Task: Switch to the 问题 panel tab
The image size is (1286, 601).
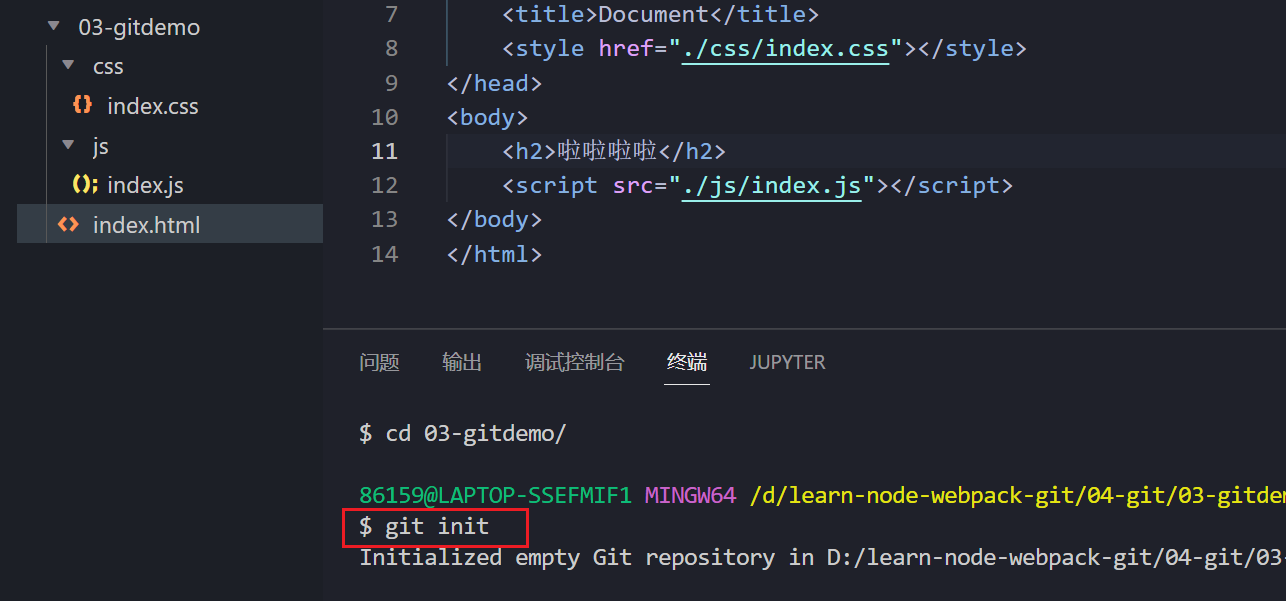Action: point(379,362)
